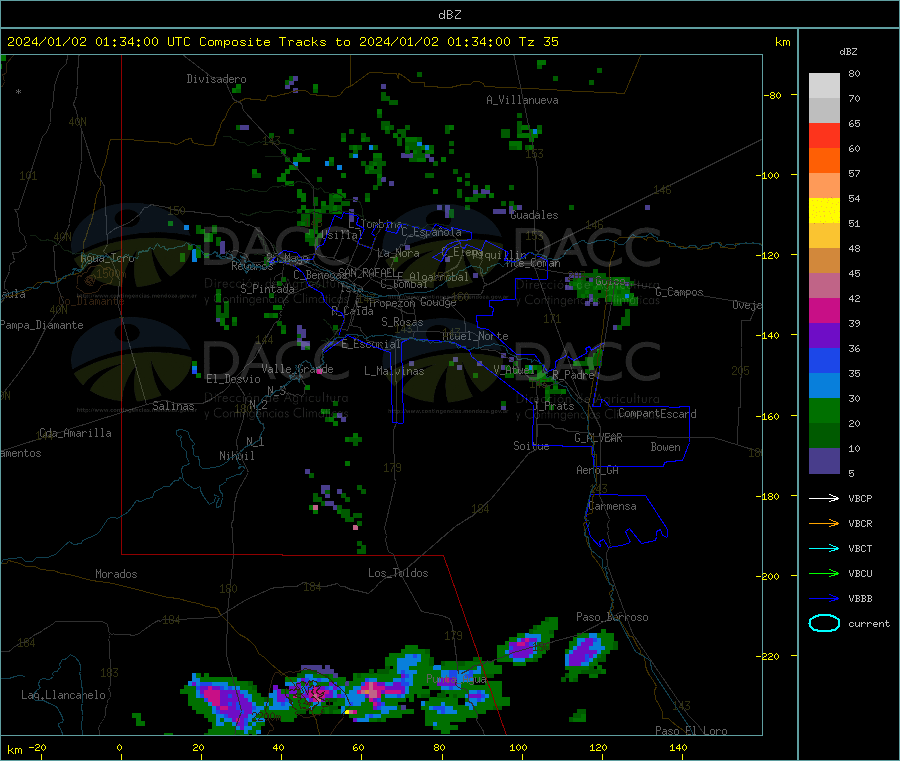Click the S_Pintada location label
This screenshot has height=761, width=900.
coord(267,289)
